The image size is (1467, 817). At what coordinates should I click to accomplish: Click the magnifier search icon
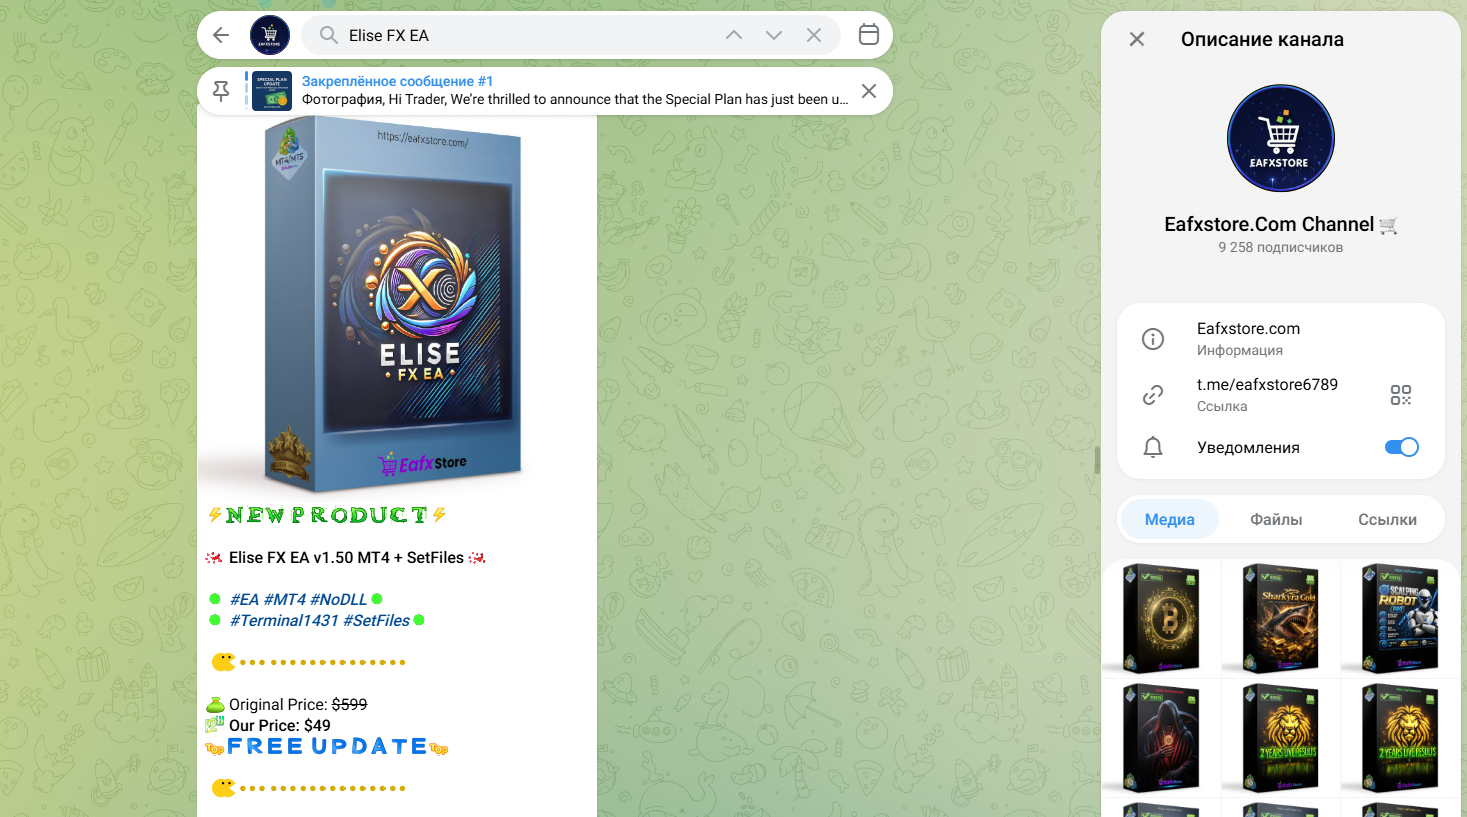point(328,35)
